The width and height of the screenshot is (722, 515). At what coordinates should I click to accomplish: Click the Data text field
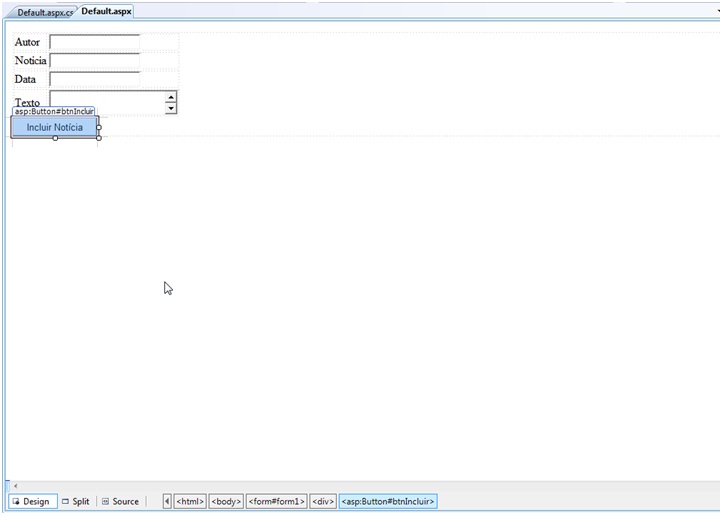click(x=95, y=79)
